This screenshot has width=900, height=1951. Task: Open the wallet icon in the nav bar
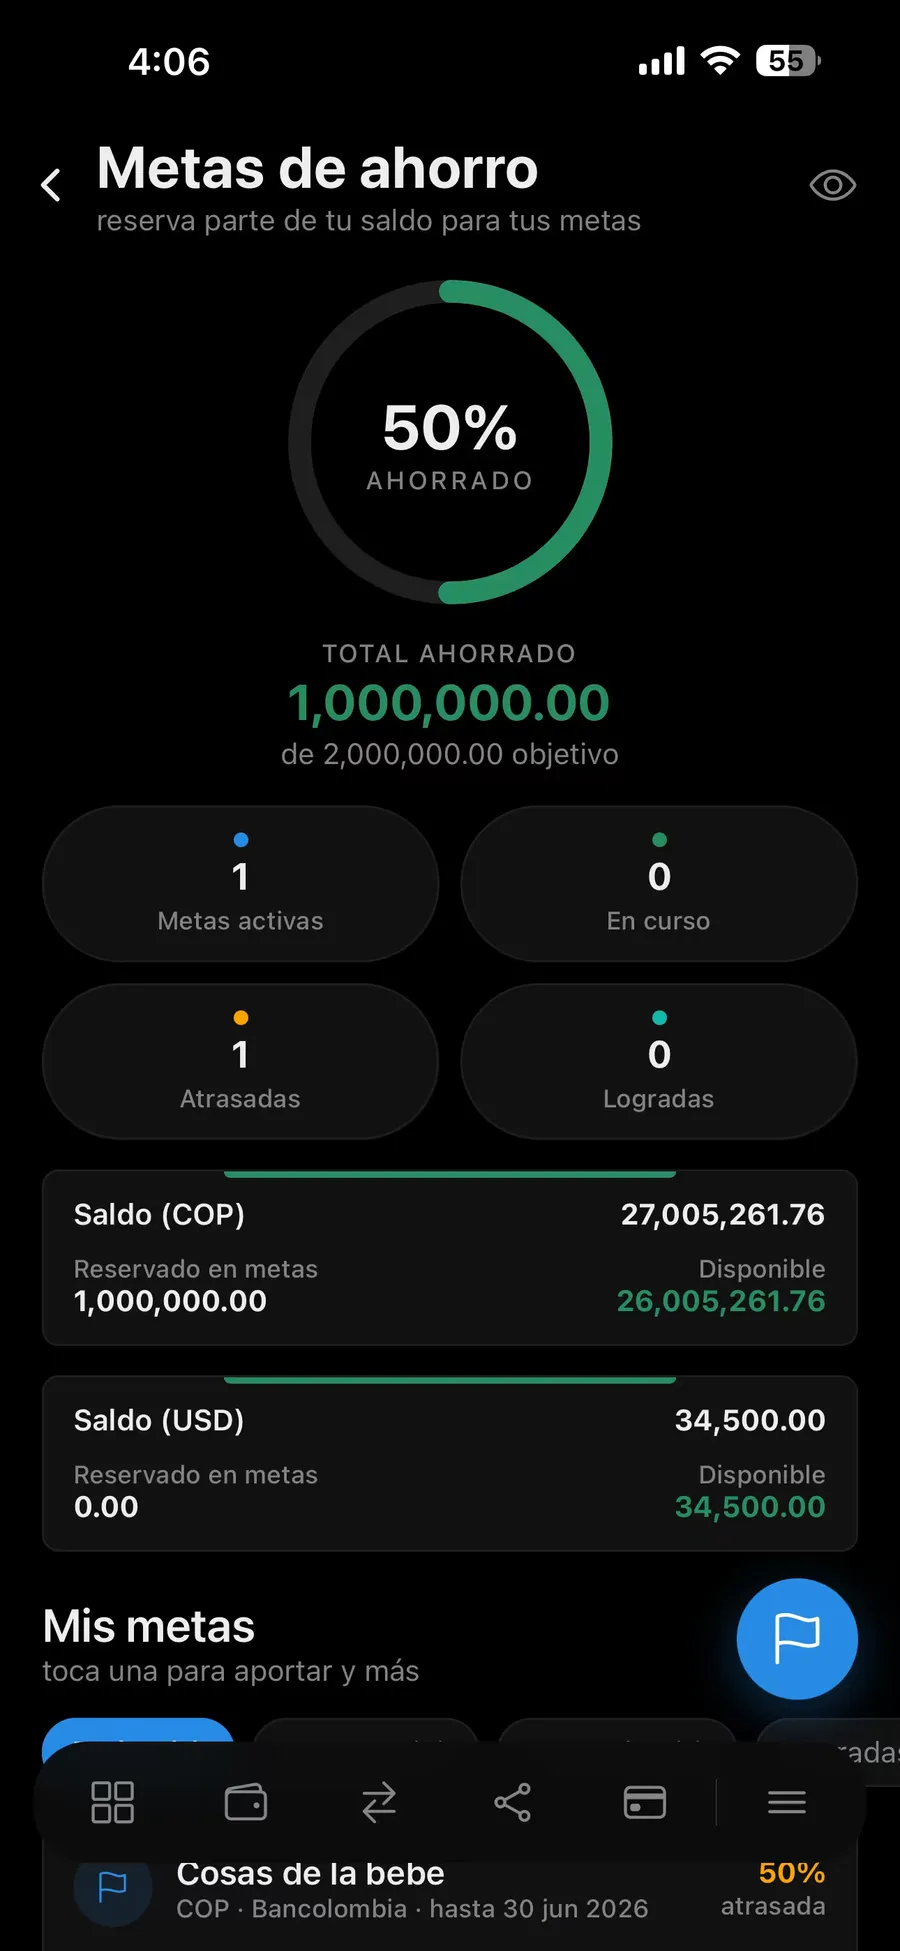246,1802
